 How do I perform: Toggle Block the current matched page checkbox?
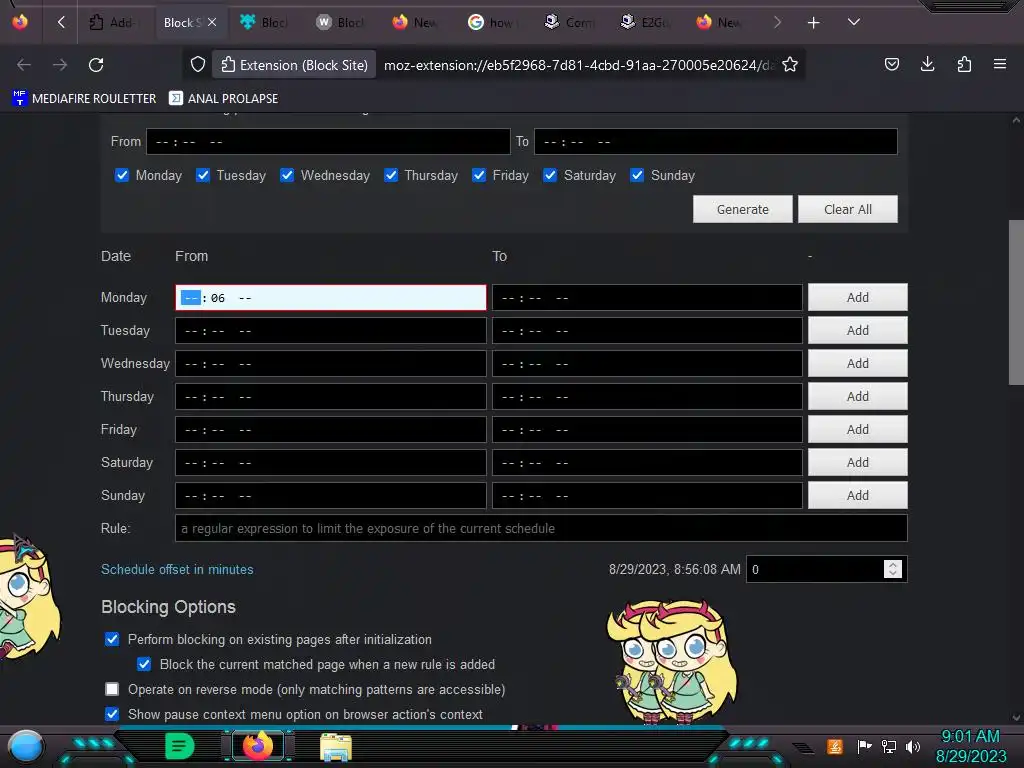click(x=144, y=664)
